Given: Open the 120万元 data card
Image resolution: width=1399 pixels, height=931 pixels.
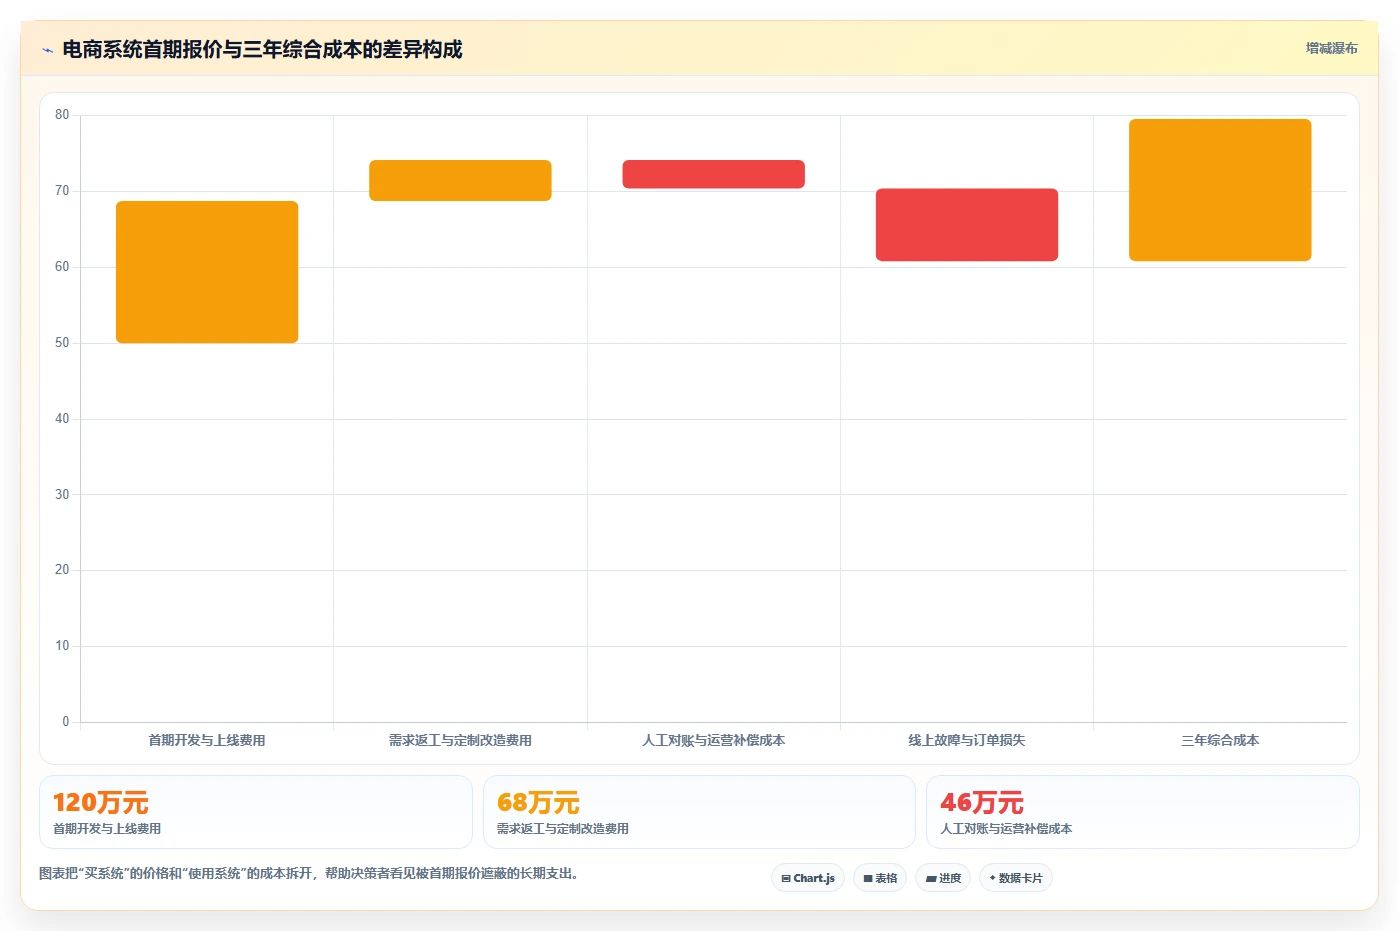Looking at the screenshot, I should [256, 812].
